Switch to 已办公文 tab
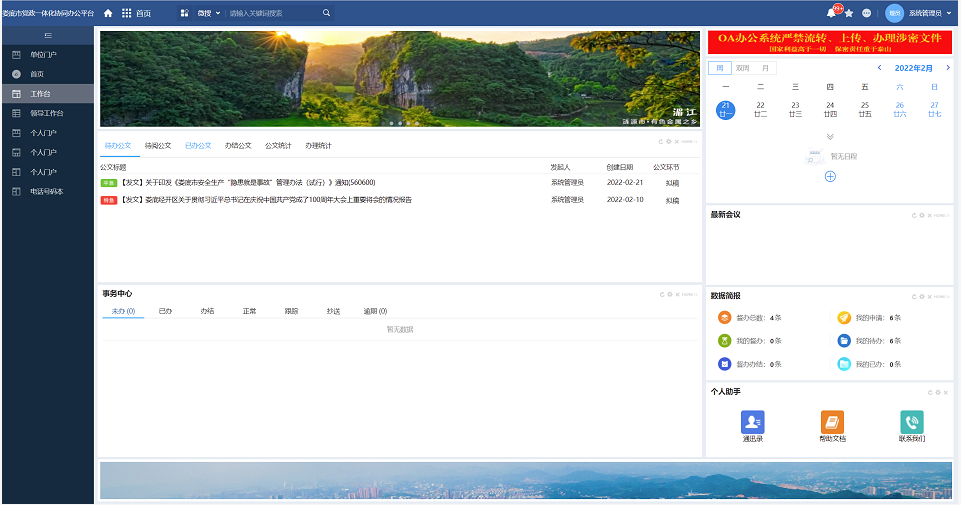 click(x=198, y=146)
